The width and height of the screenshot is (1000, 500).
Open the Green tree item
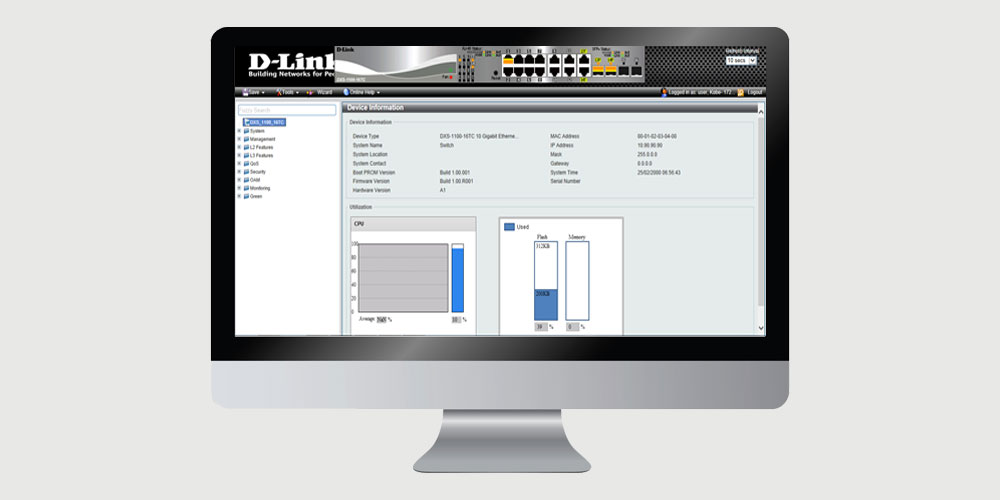point(257,196)
